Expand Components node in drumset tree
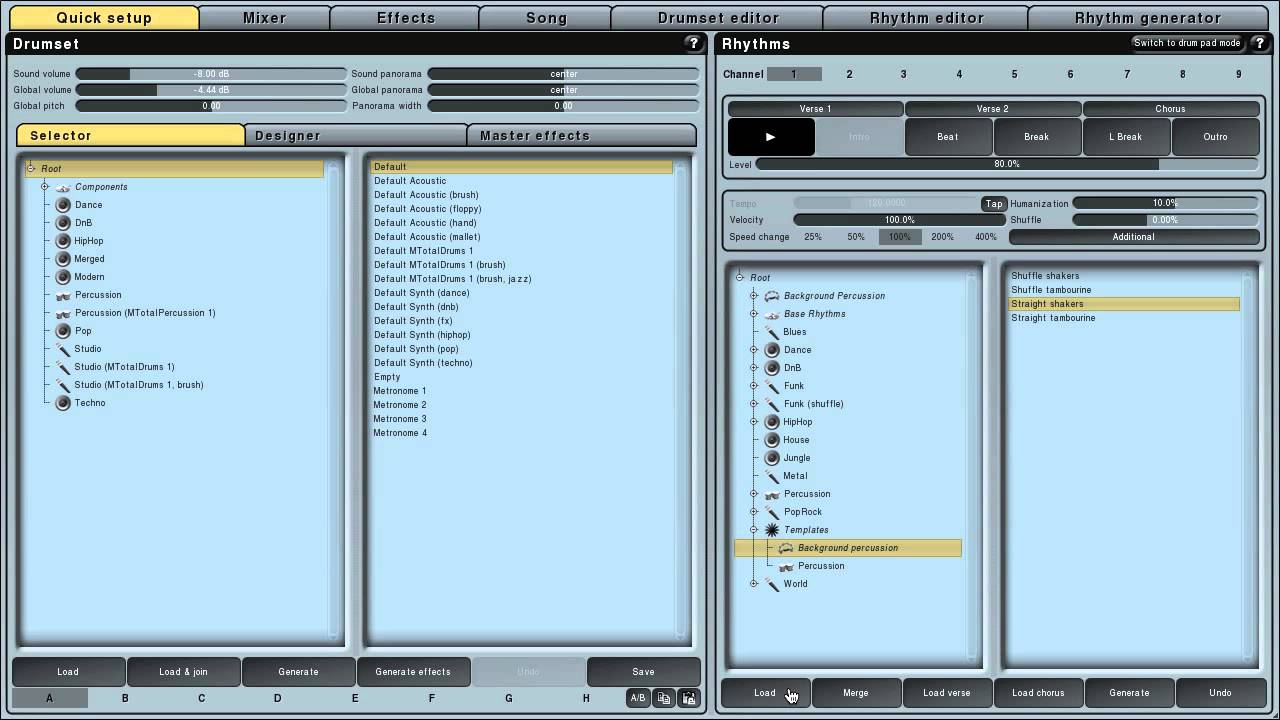The width and height of the screenshot is (1280, 720). pyautogui.click(x=45, y=187)
